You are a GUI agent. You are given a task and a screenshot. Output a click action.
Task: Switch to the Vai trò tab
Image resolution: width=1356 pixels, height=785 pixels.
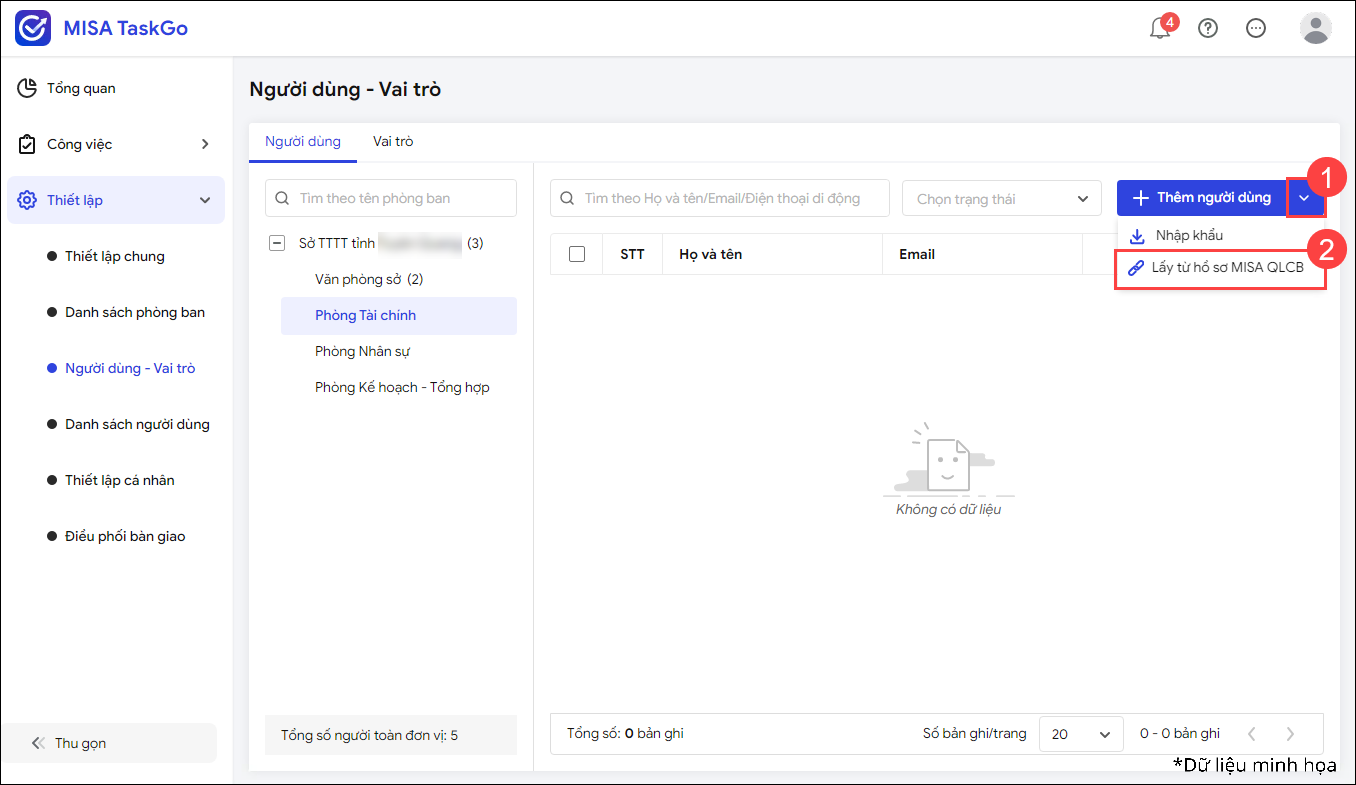point(393,142)
